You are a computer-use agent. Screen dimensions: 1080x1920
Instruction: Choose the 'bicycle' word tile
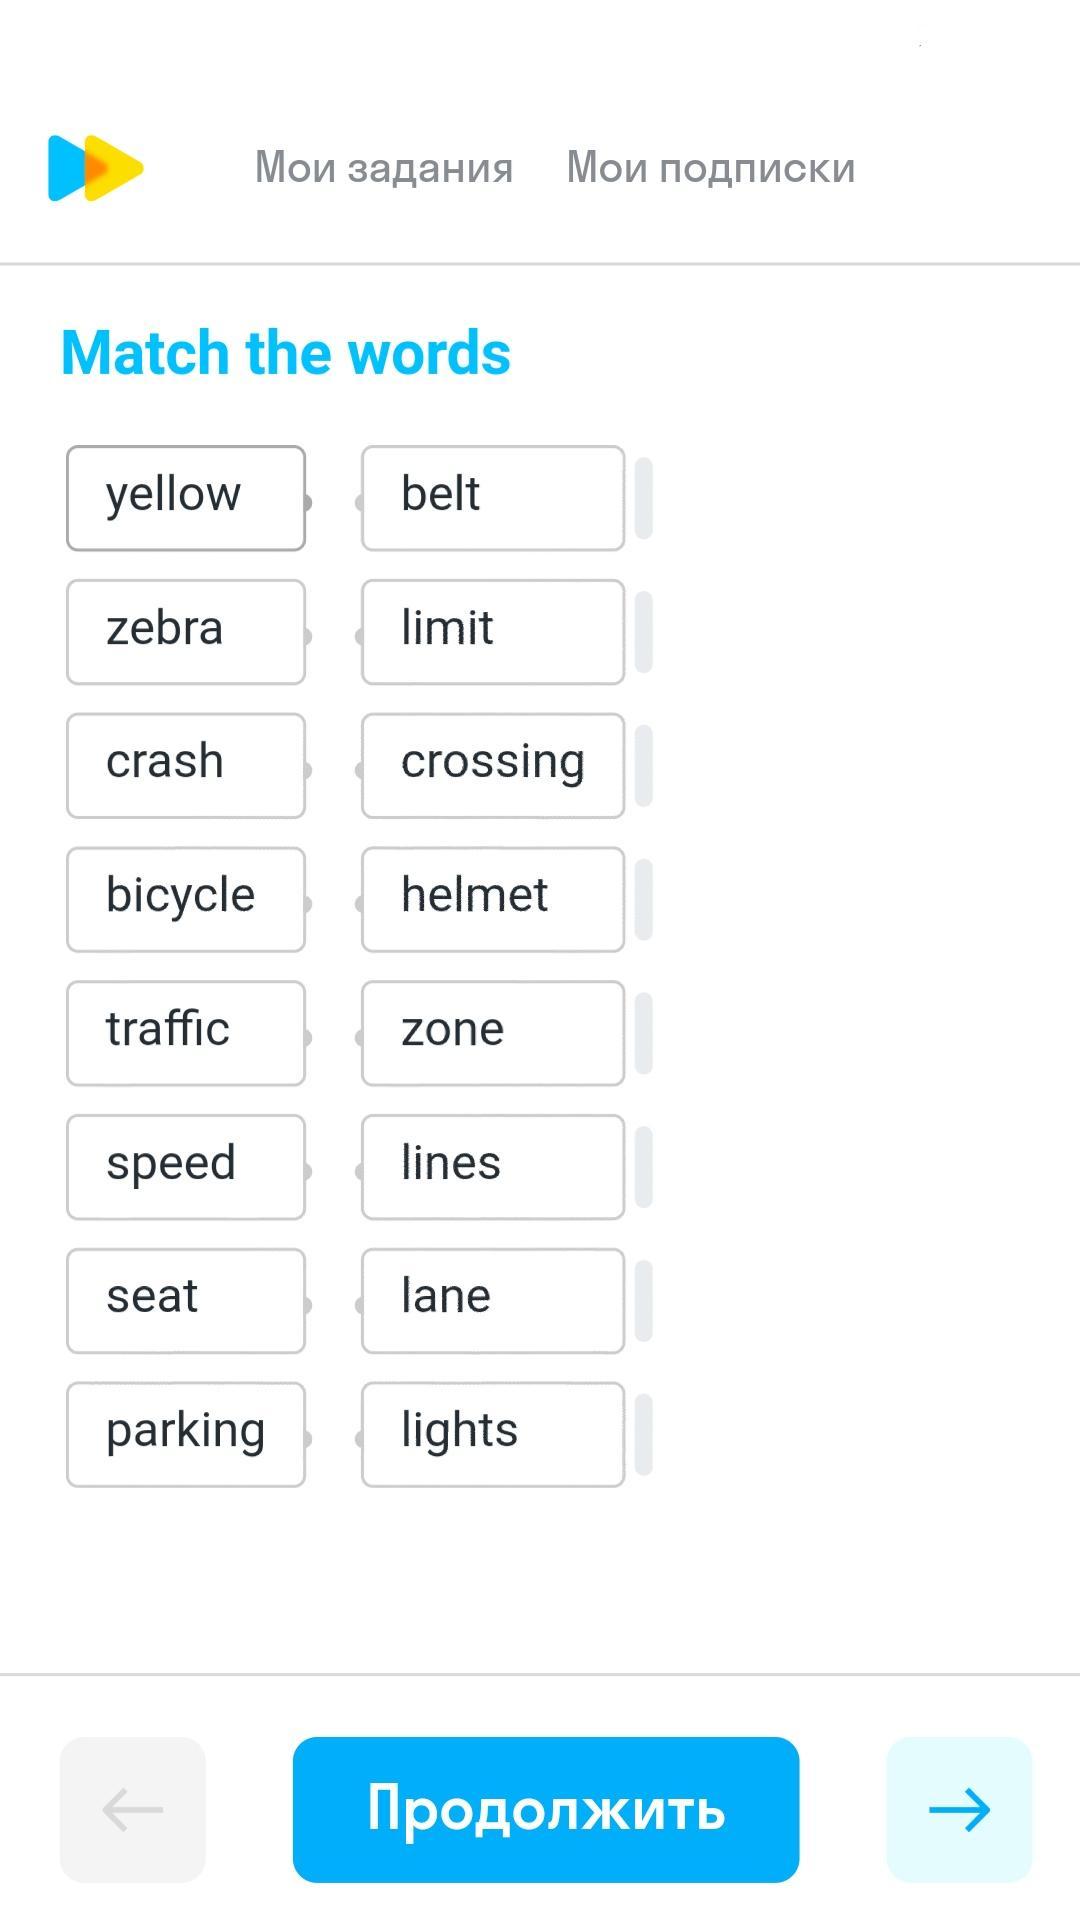click(186, 899)
